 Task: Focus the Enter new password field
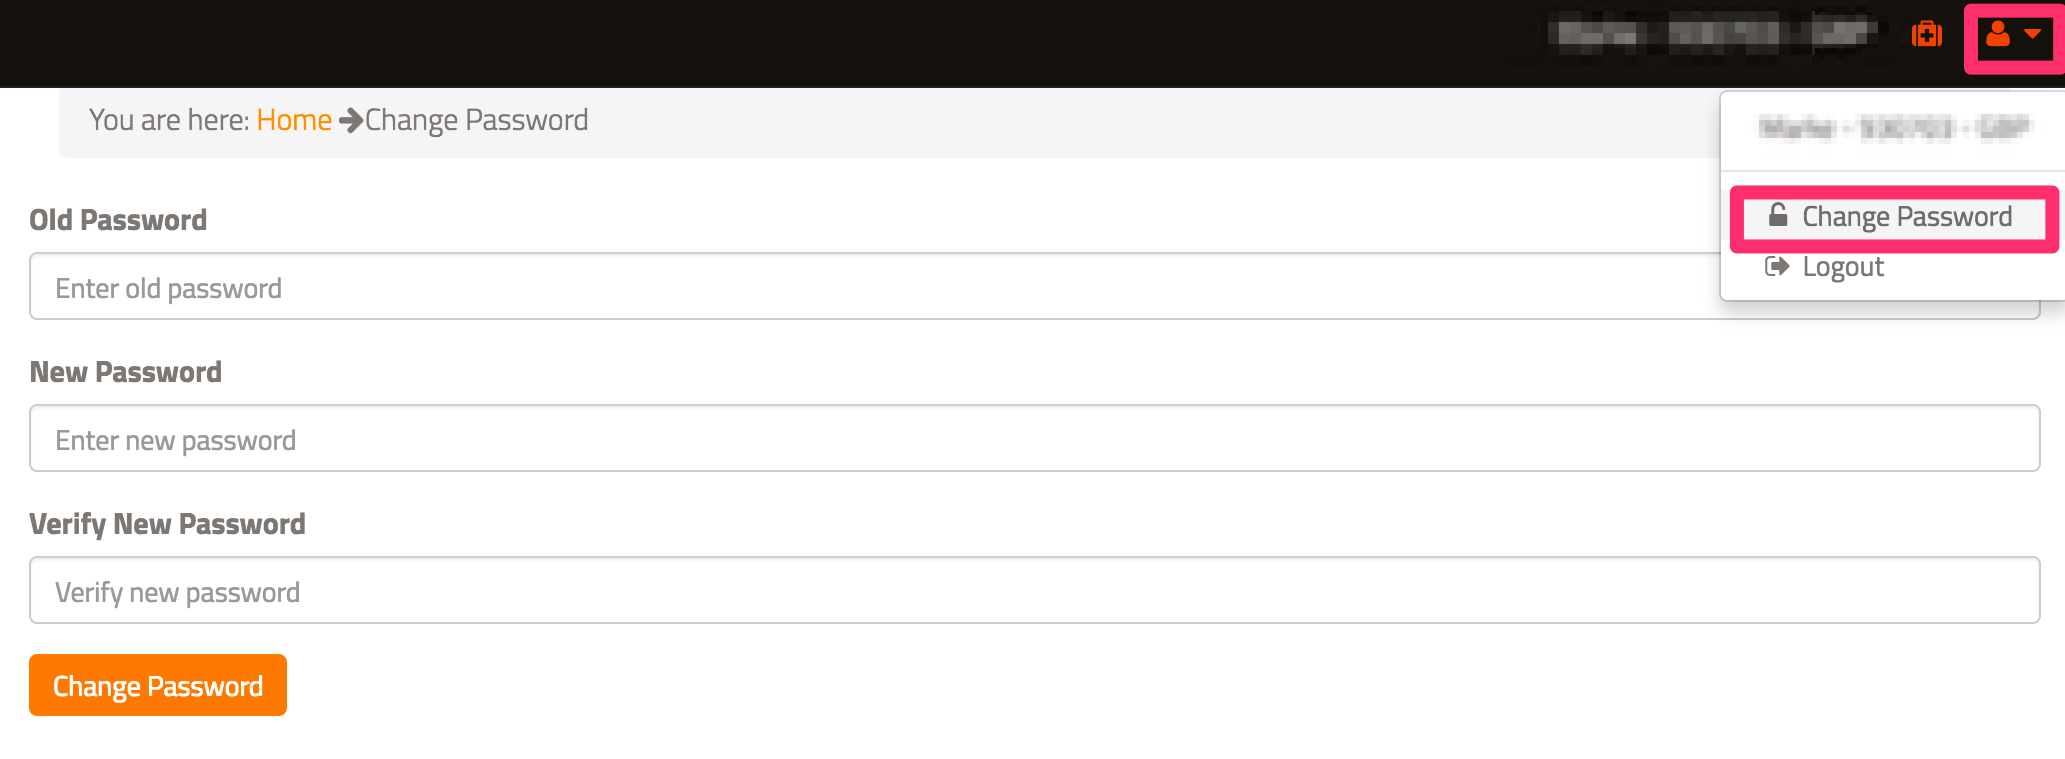pyautogui.click(x=1034, y=438)
